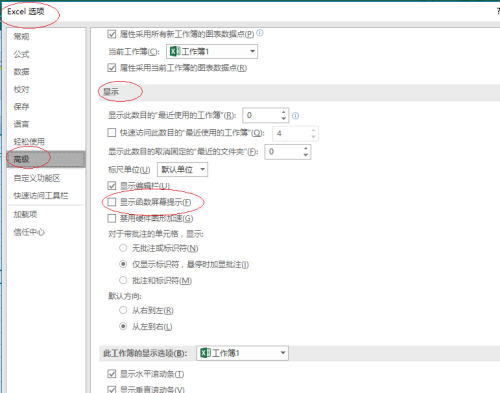Click the 显示 section header
The image size is (500, 393).
[111, 92]
